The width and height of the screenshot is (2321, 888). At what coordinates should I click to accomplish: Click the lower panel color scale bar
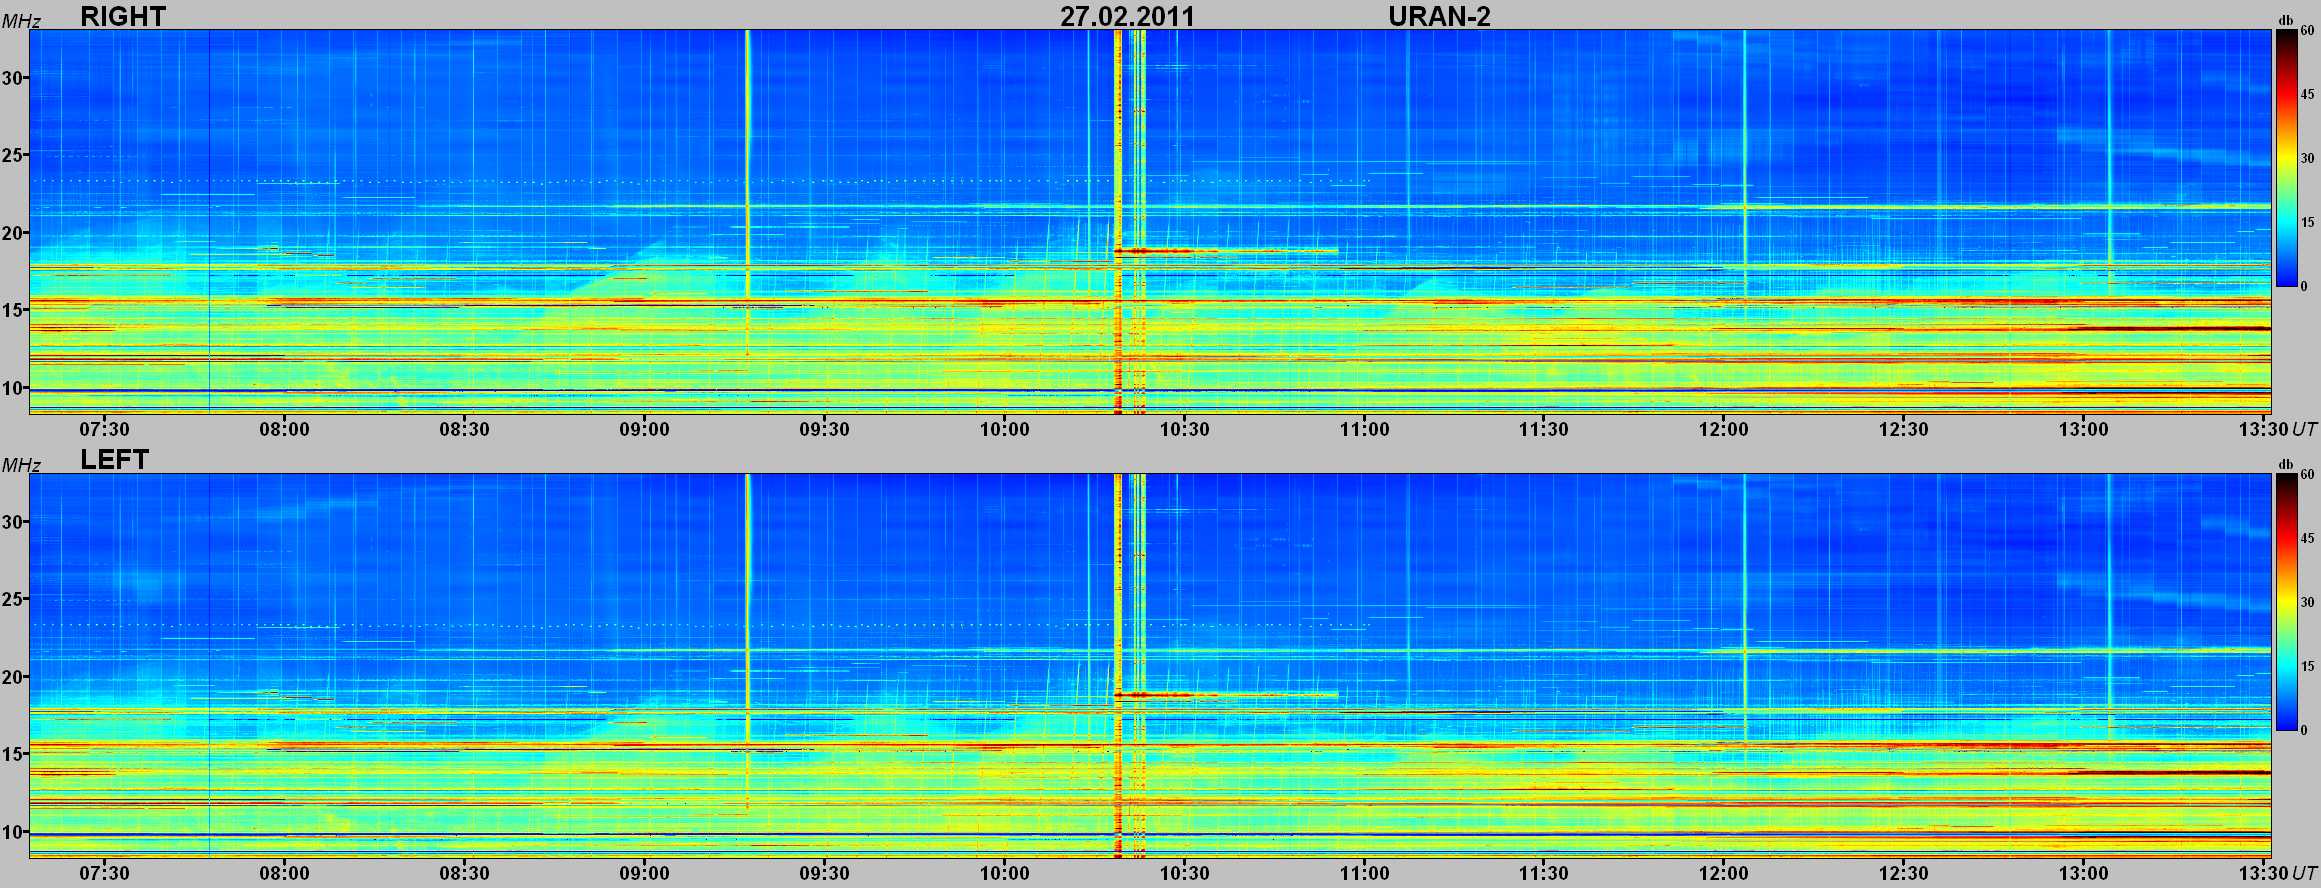(x=2286, y=602)
